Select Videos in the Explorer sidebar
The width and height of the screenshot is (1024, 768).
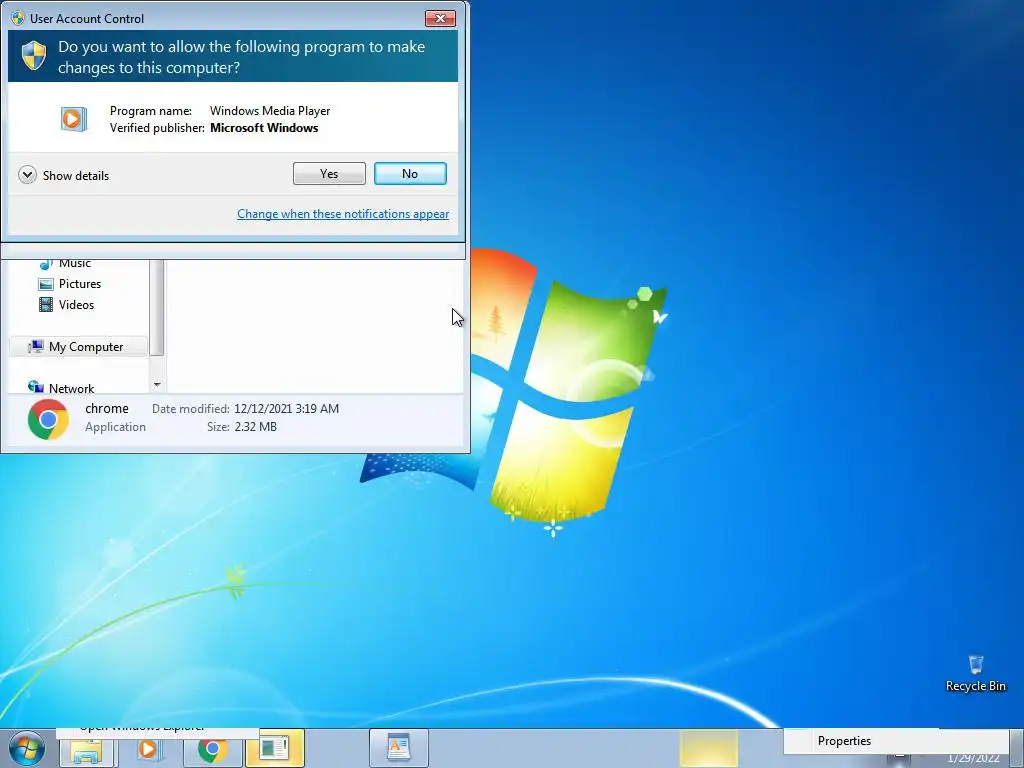click(76, 304)
